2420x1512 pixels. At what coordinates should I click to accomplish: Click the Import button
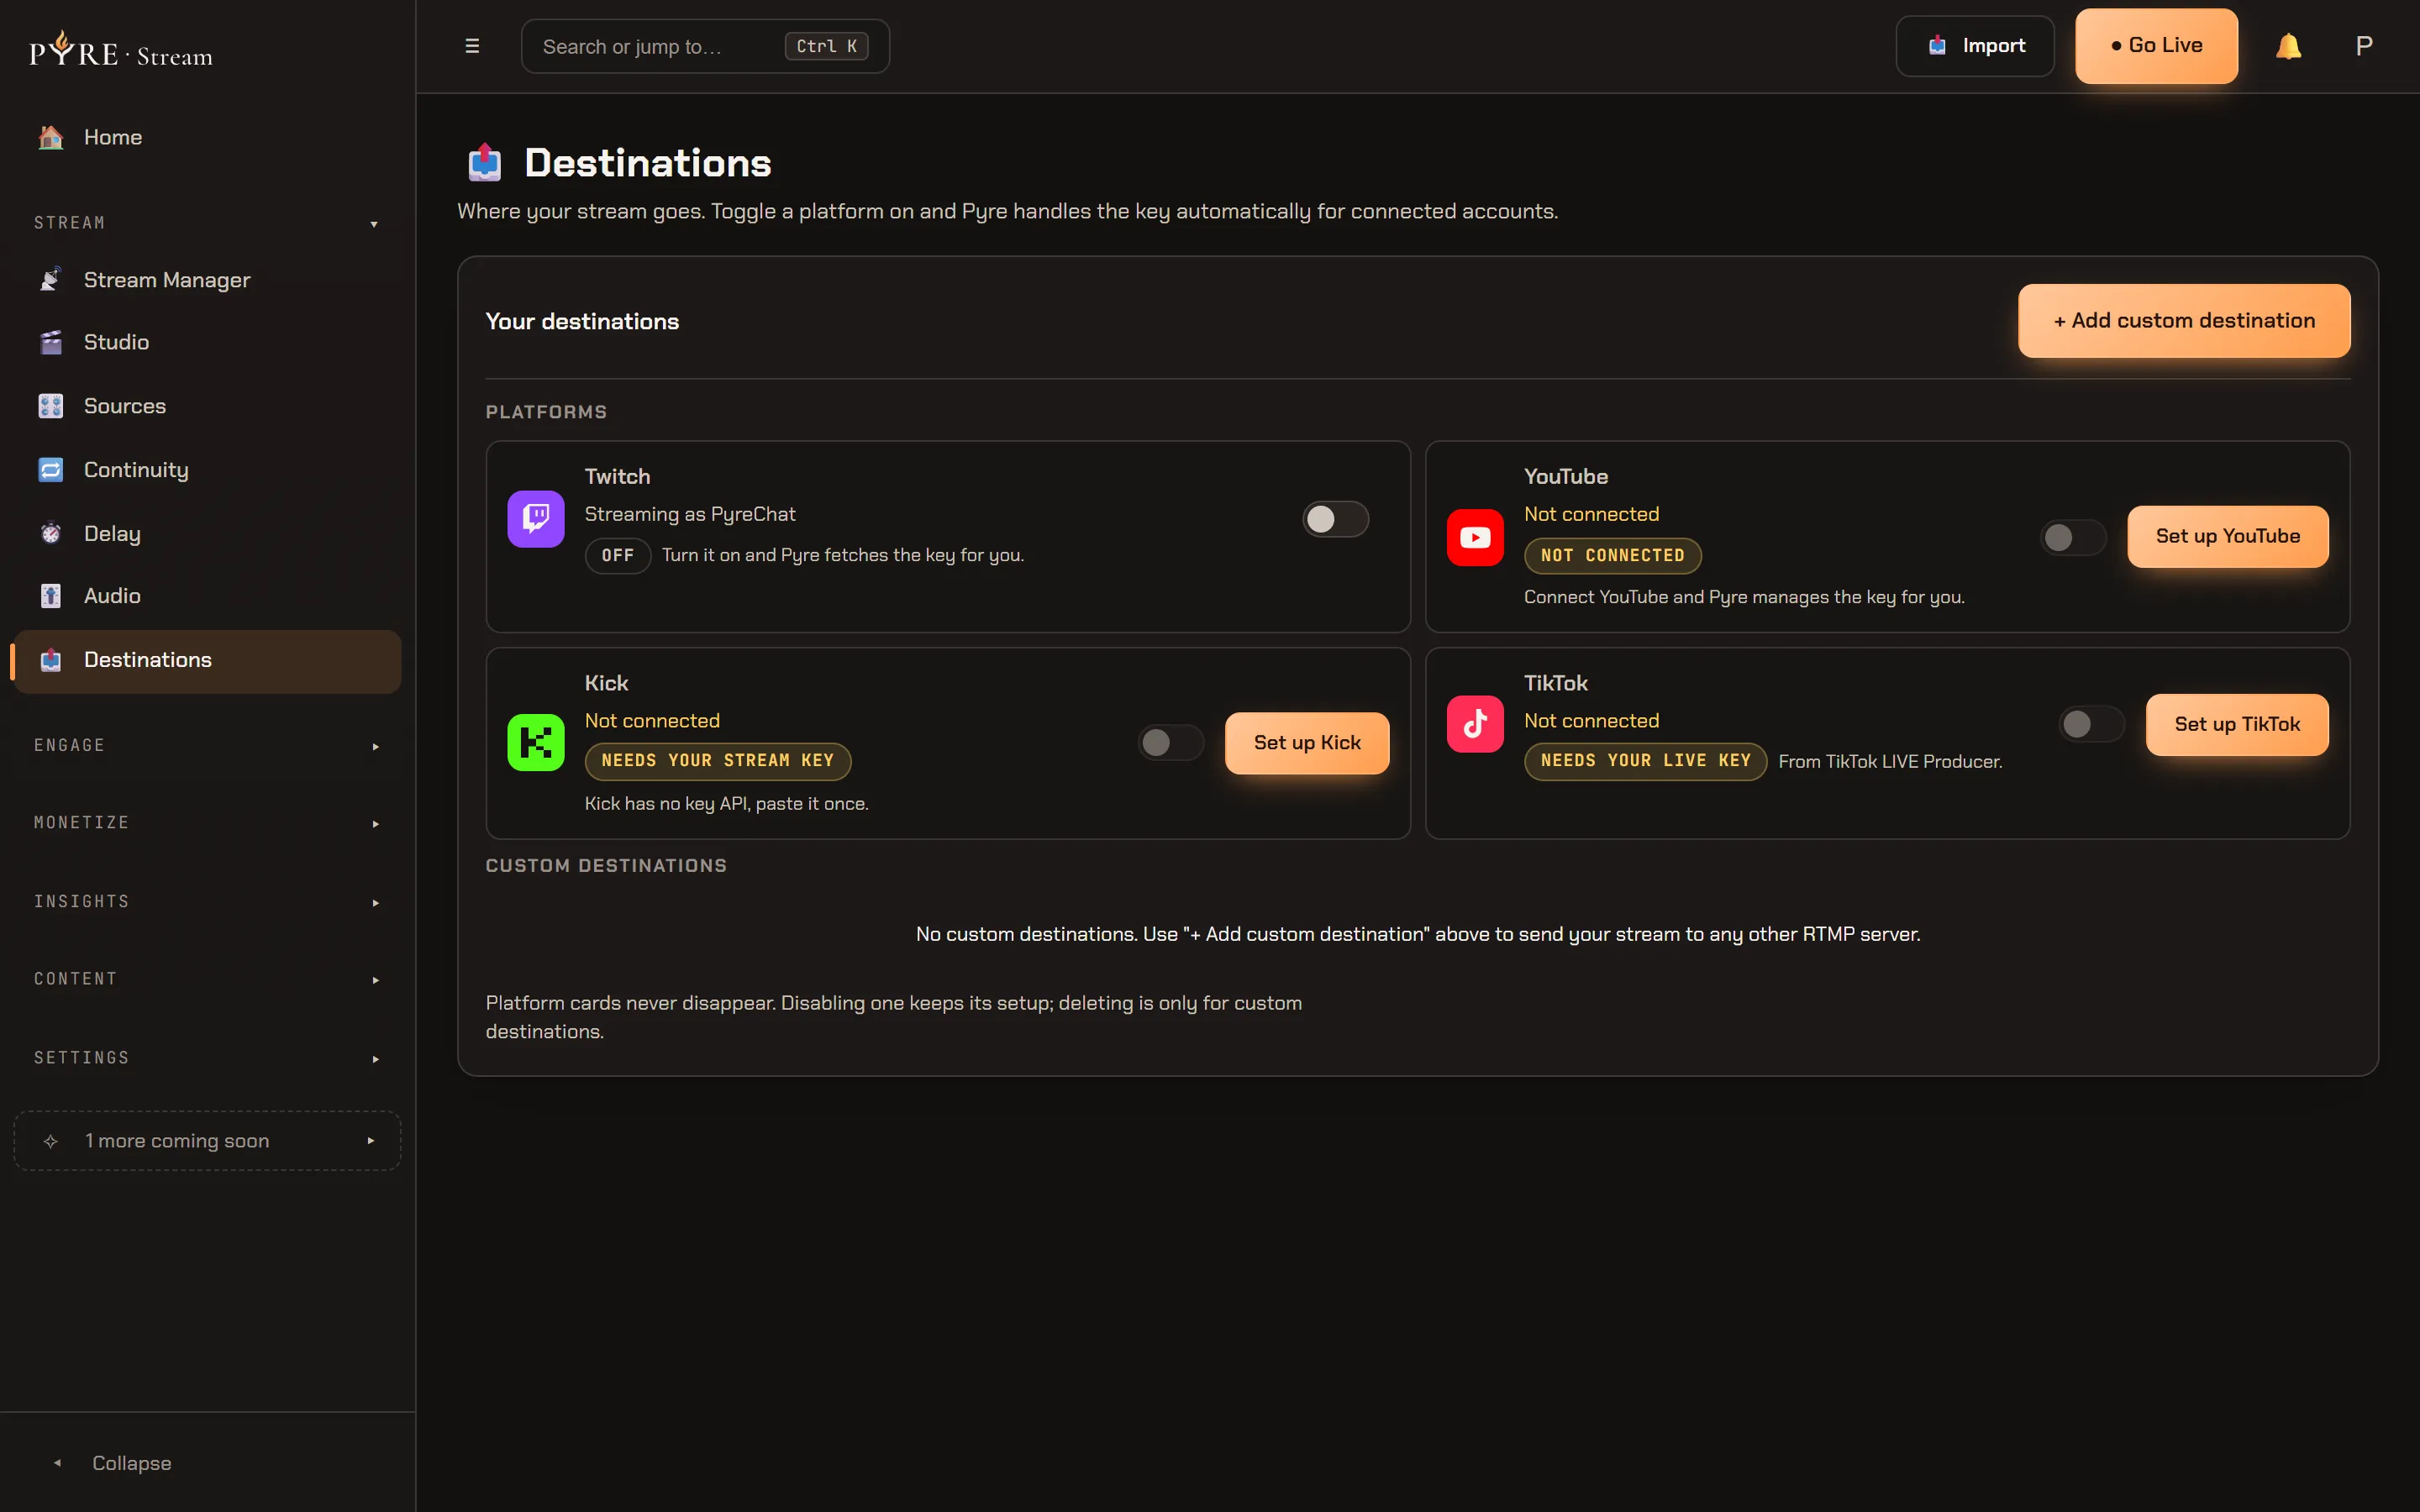point(1975,46)
